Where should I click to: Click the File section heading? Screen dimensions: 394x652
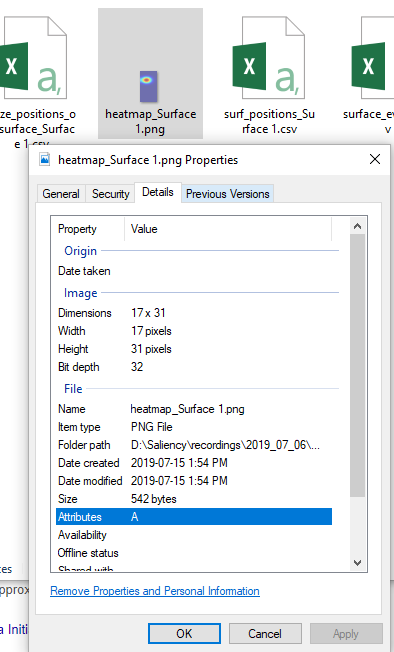point(73,389)
